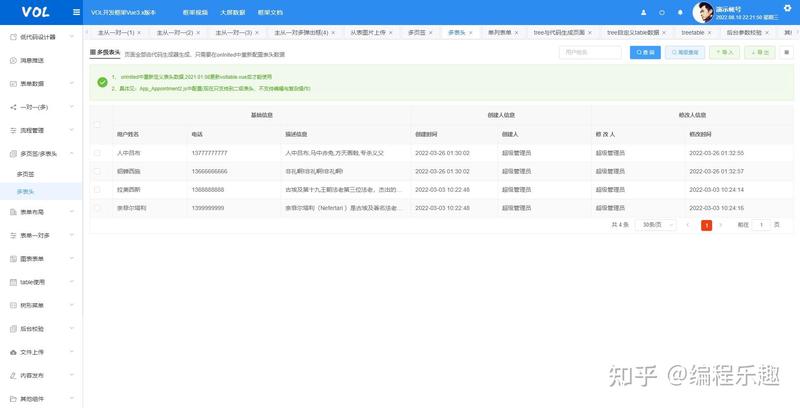Click the user profile icon in header
Screen dimensions: 800x408
(643, 12)
